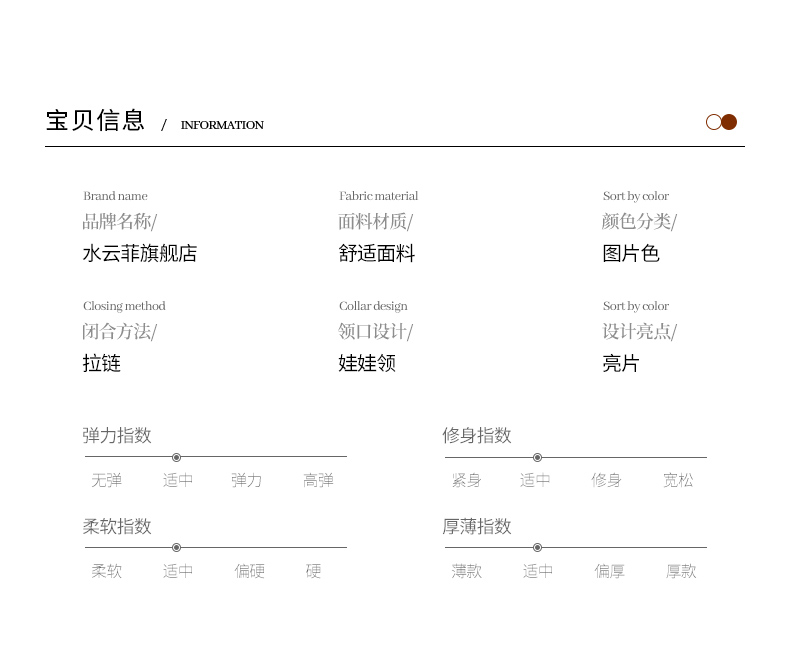Click the 'Brand name' label
The width and height of the screenshot is (790, 659).
pos(115,196)
